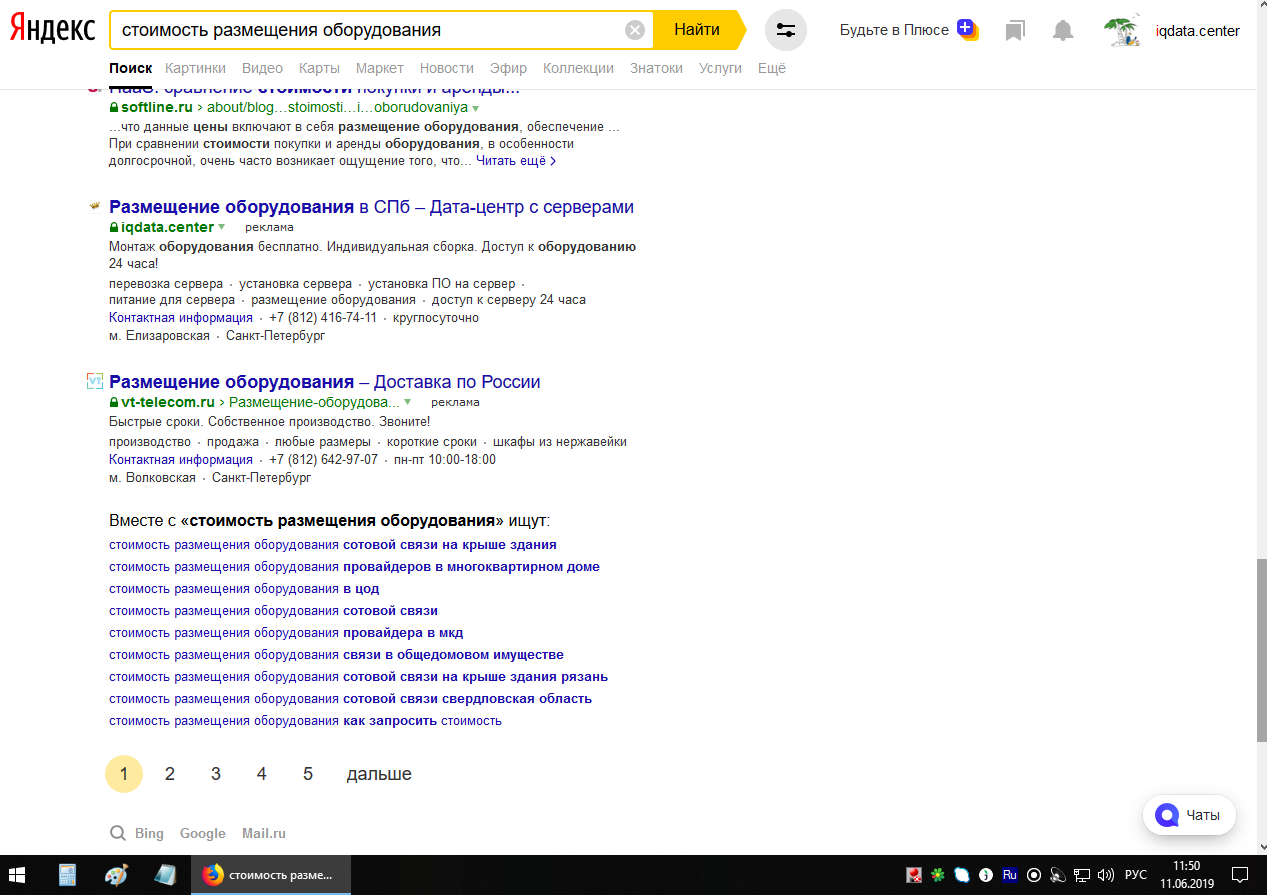Click the softline.ru green URL
The height and width of the screenshot is (895, 1267).
click(x=157, y=107)
